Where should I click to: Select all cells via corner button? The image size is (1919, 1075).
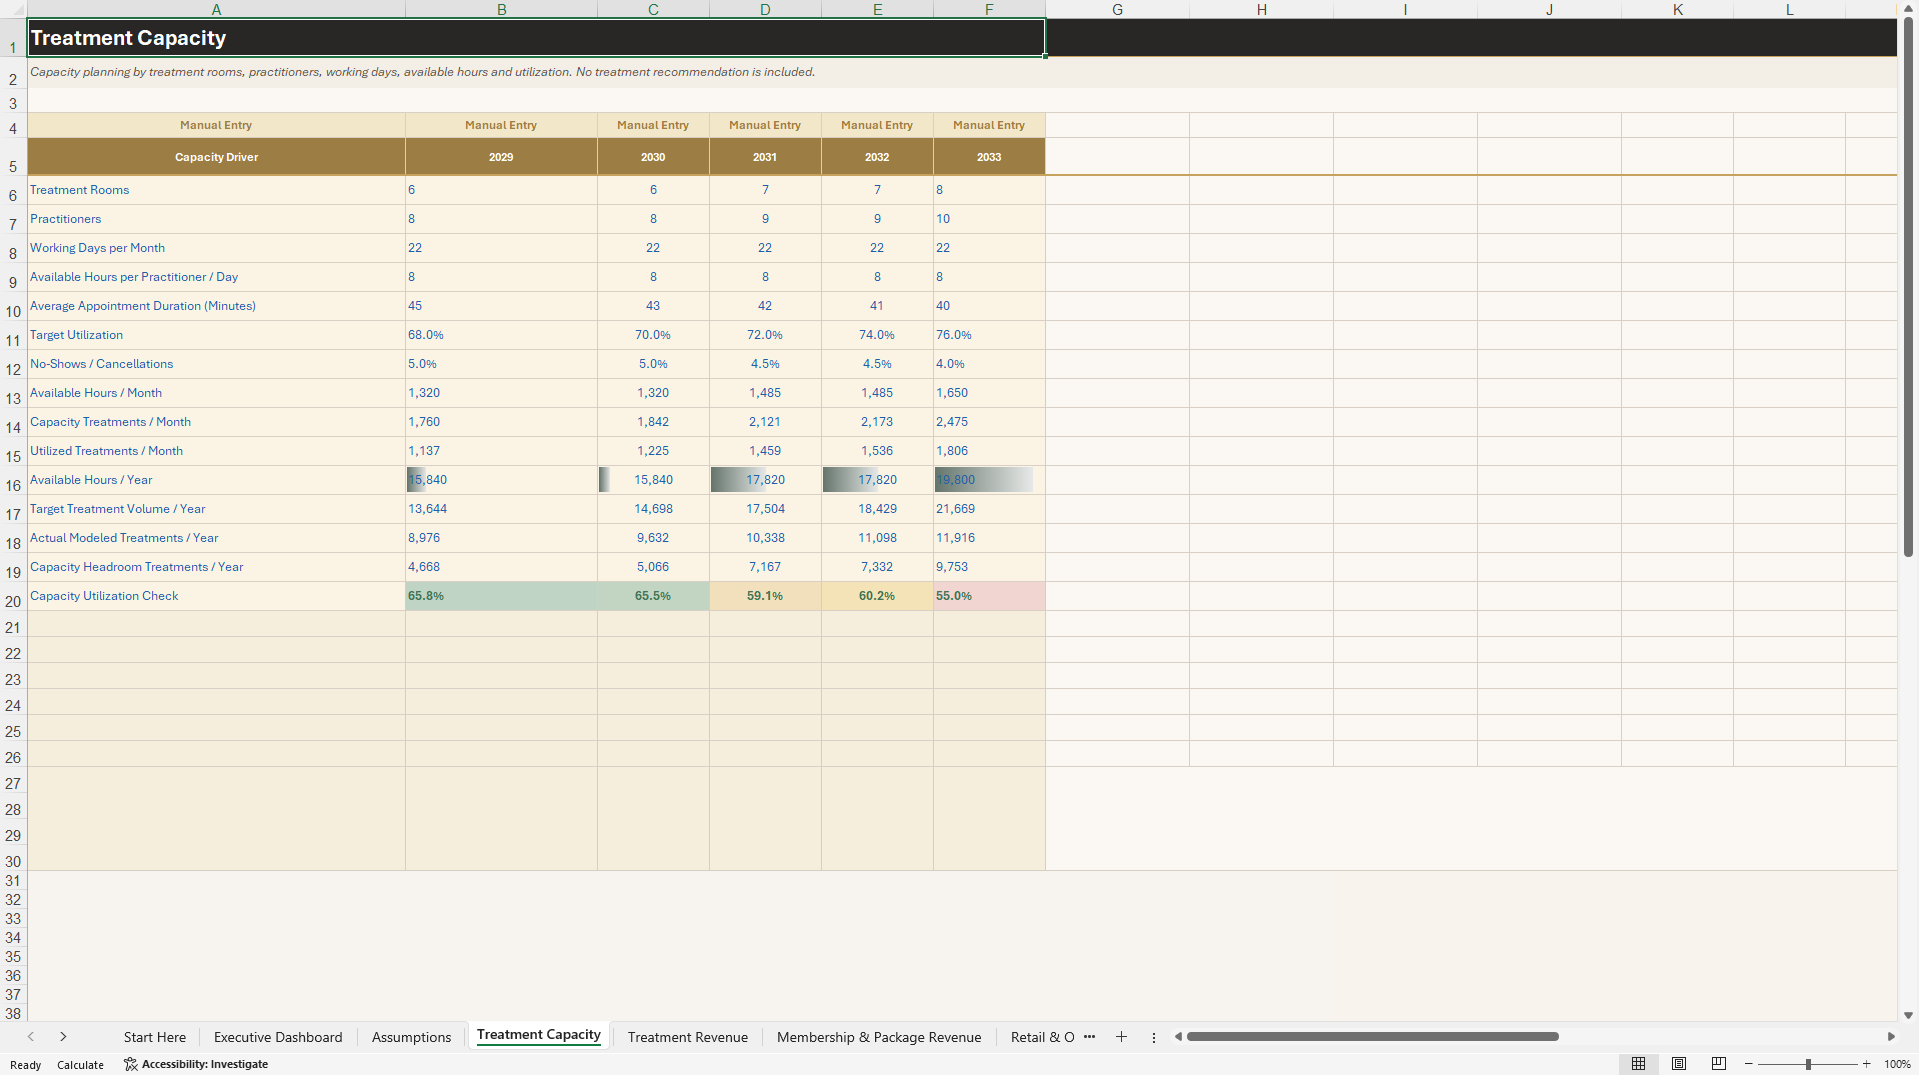coord(13,9)
